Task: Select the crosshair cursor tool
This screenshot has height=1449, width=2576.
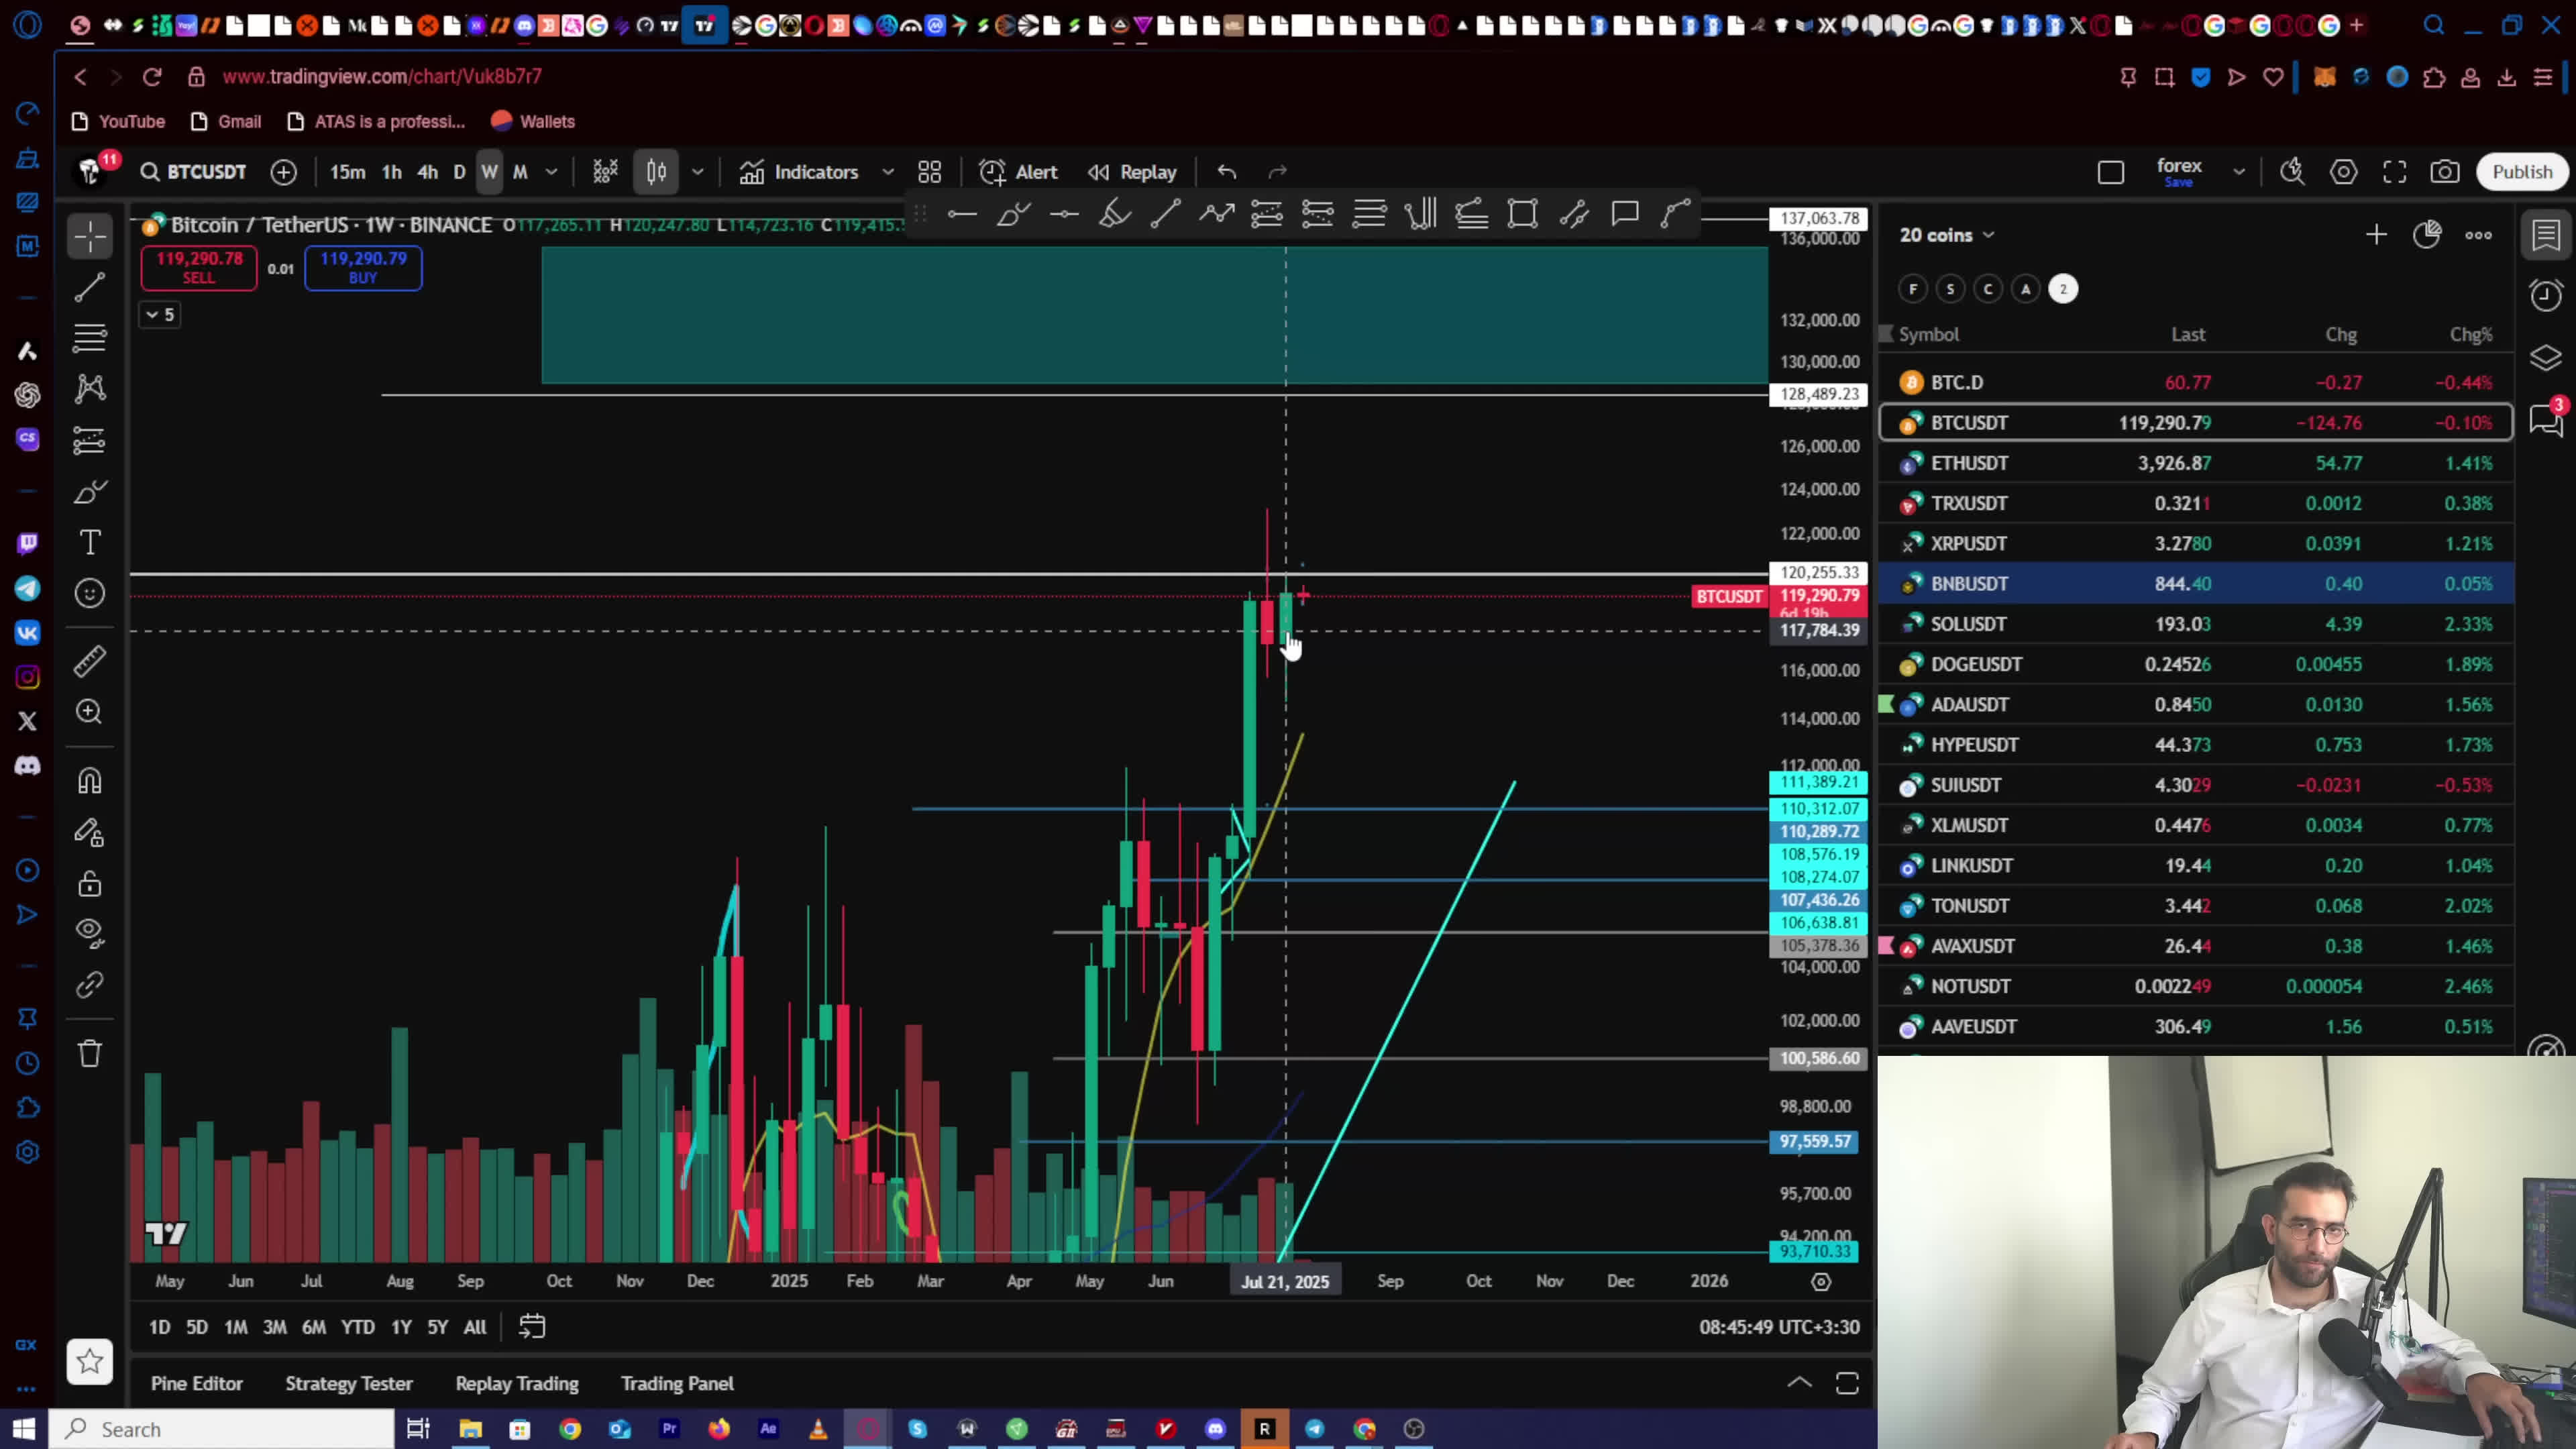Action: (90, 237)
